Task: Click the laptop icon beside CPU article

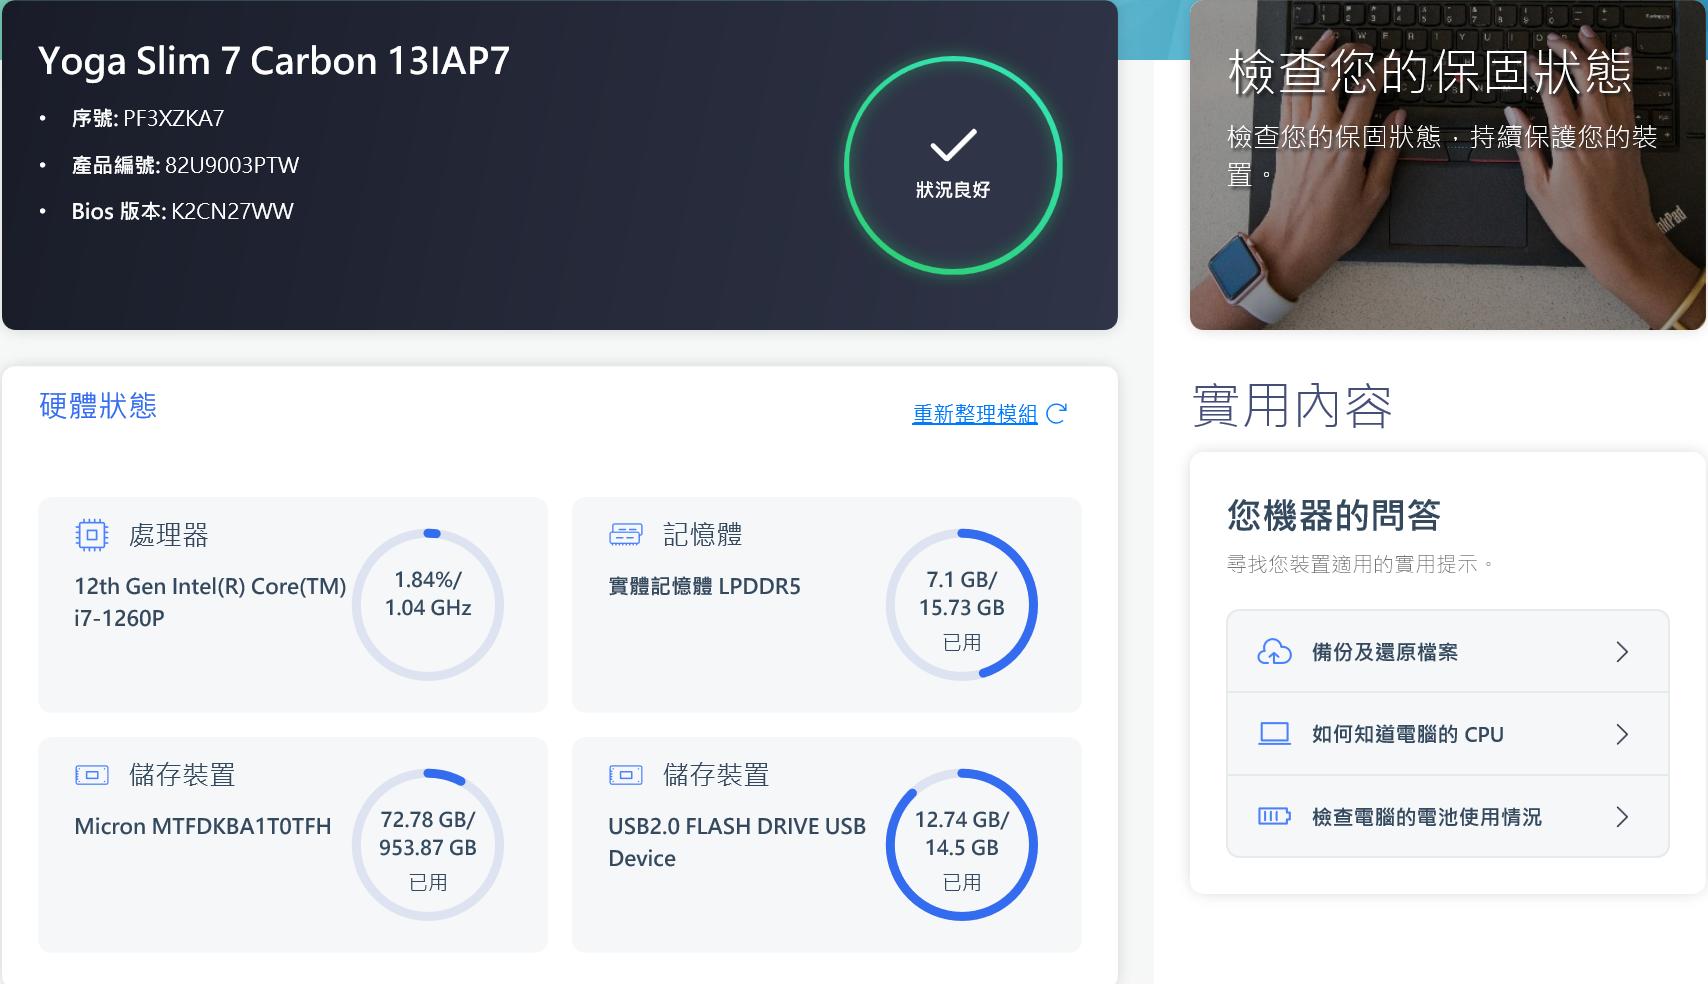Action: [1274, 734]
